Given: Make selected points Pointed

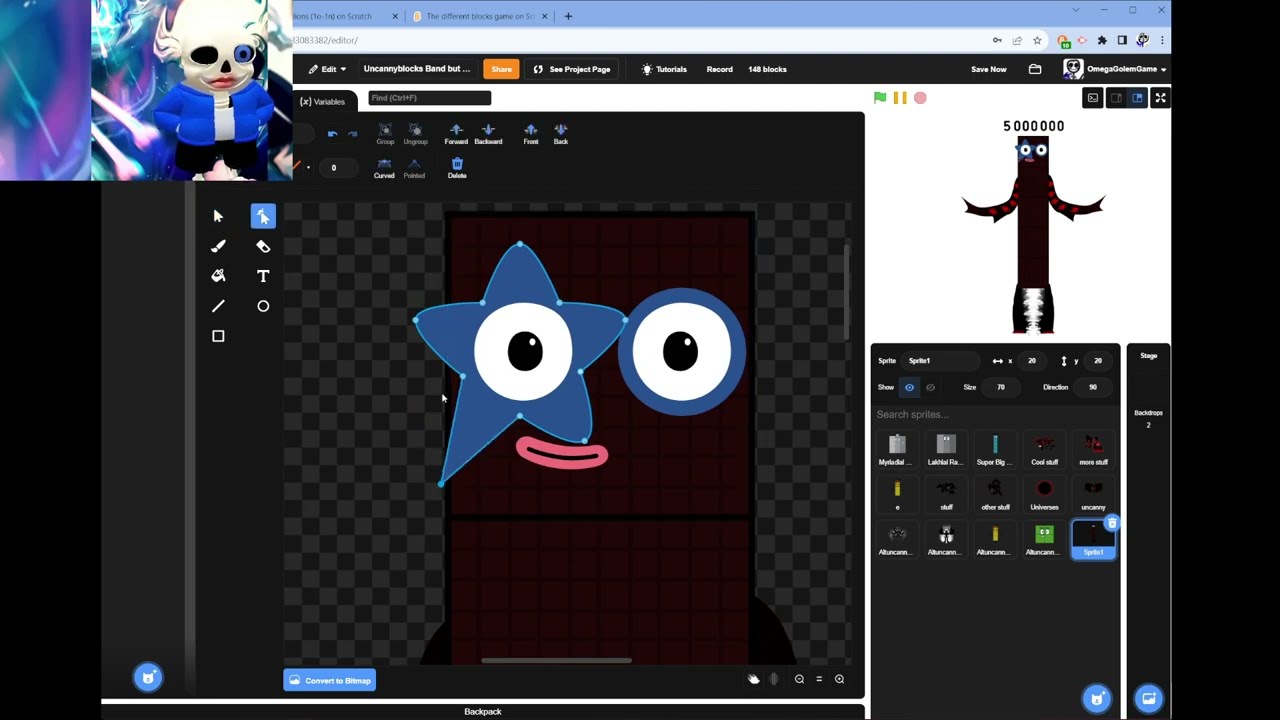Looking at the screenshot, I should click(x=414, y=168).
